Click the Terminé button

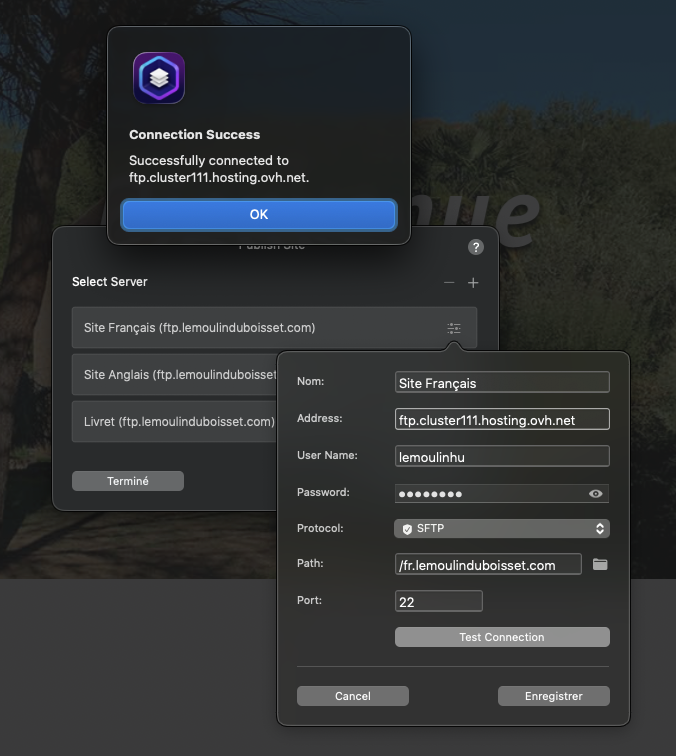pyautogui.click(x=128, y=481)
